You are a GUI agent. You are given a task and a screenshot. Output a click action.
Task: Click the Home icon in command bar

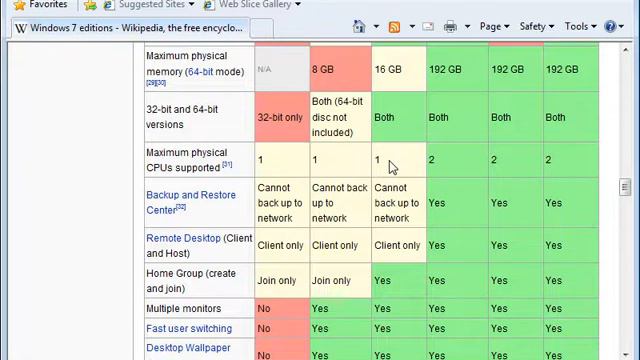coord(359,27)
